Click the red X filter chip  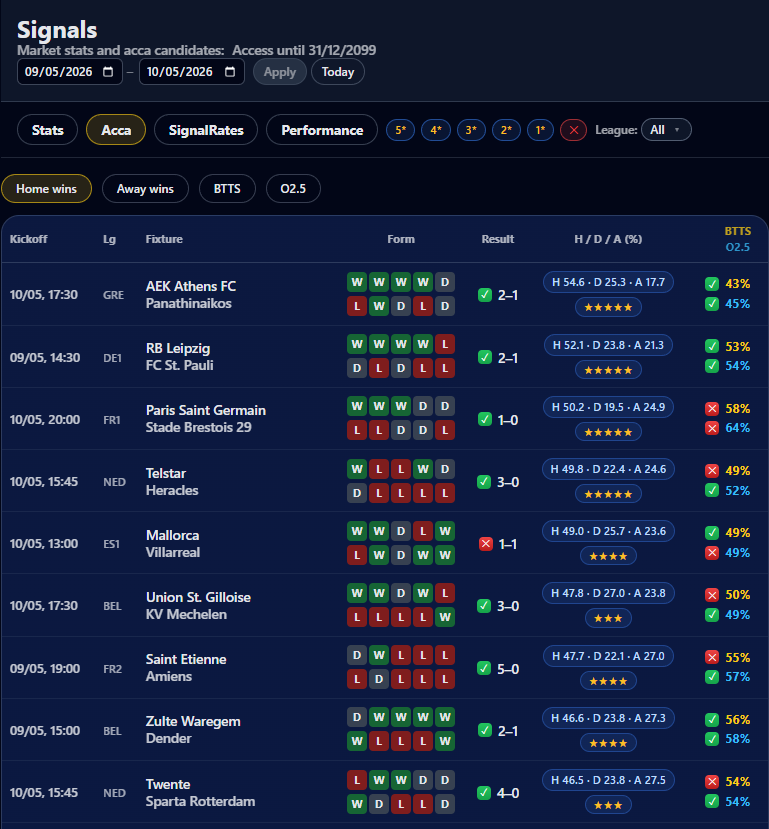573,130
